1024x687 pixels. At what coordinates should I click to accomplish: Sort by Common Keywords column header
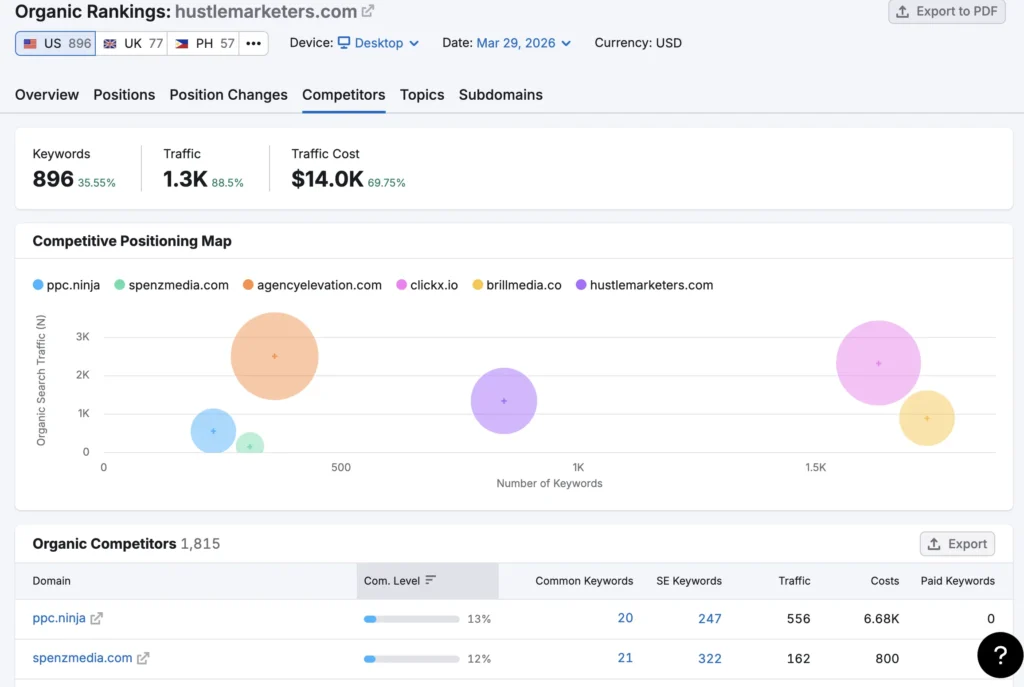(584, 581)
